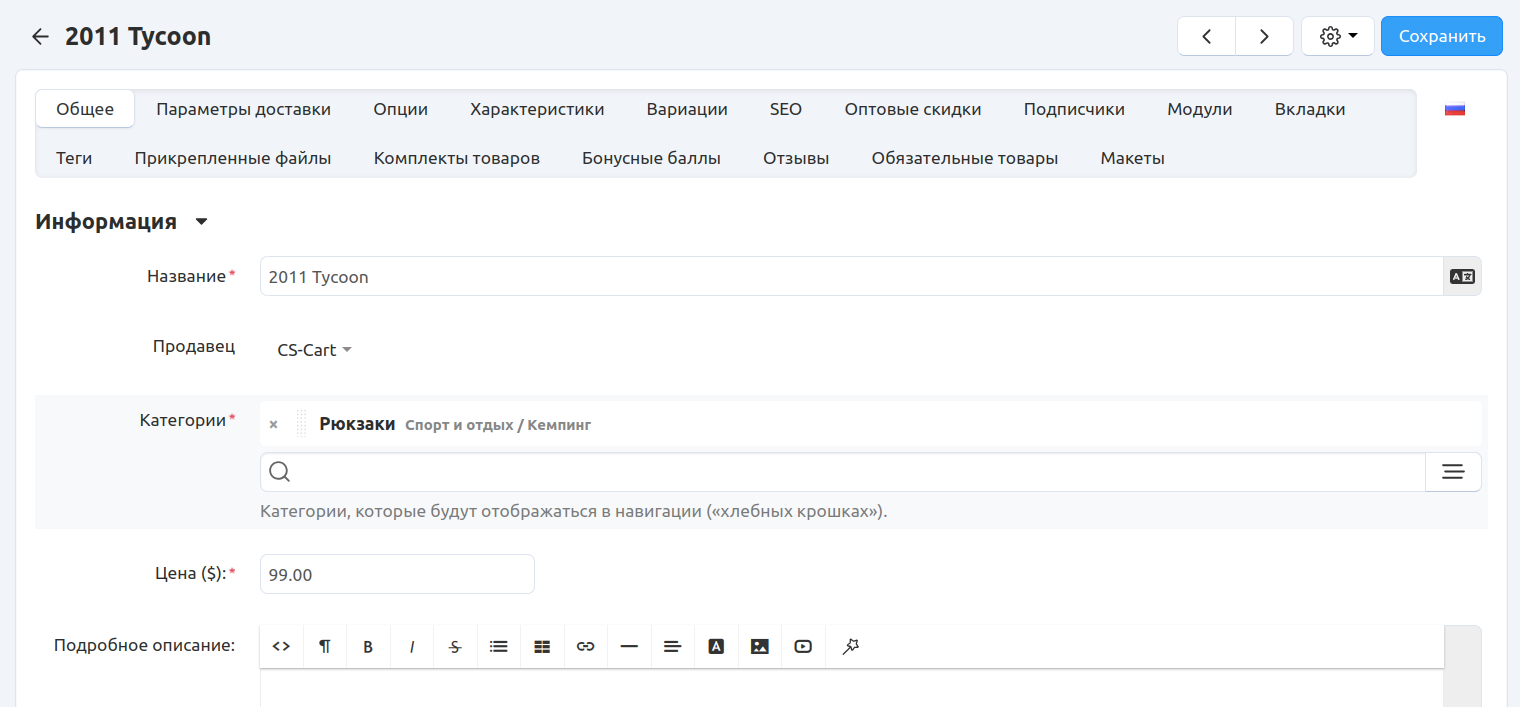
Task: Insert a video in description editor
Action: pos(803,647)
